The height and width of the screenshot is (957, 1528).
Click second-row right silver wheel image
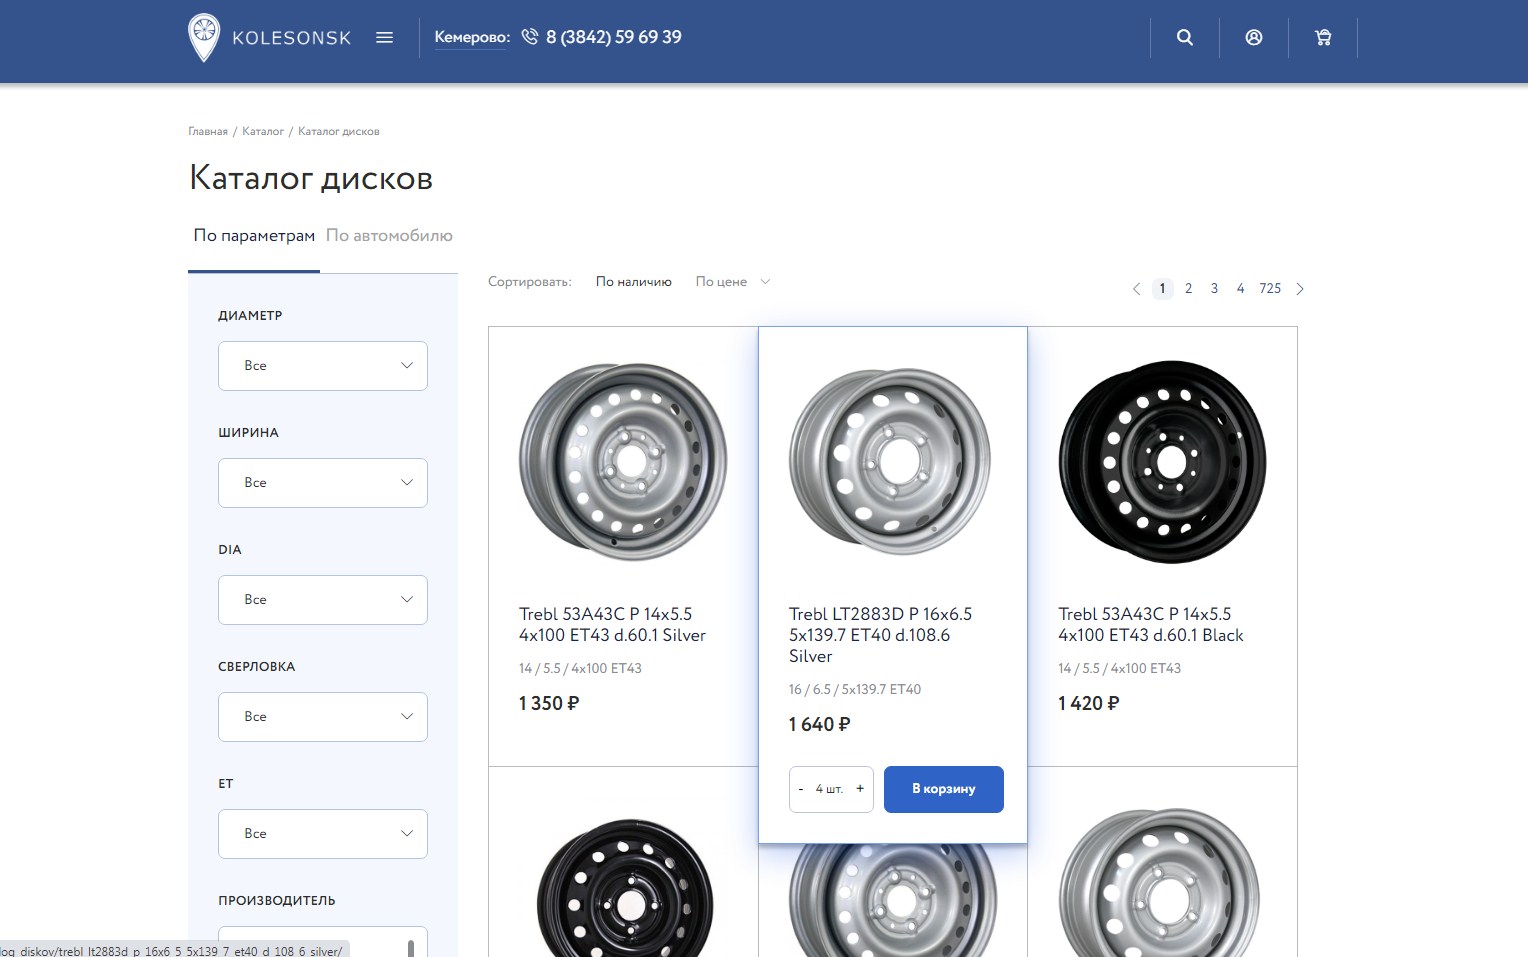[1160, 884]
